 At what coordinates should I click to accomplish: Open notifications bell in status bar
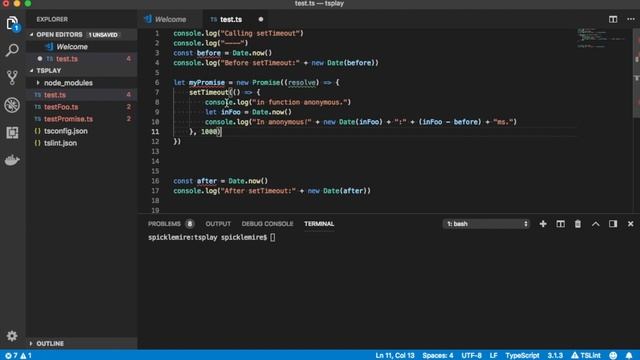tap(629, 355)
